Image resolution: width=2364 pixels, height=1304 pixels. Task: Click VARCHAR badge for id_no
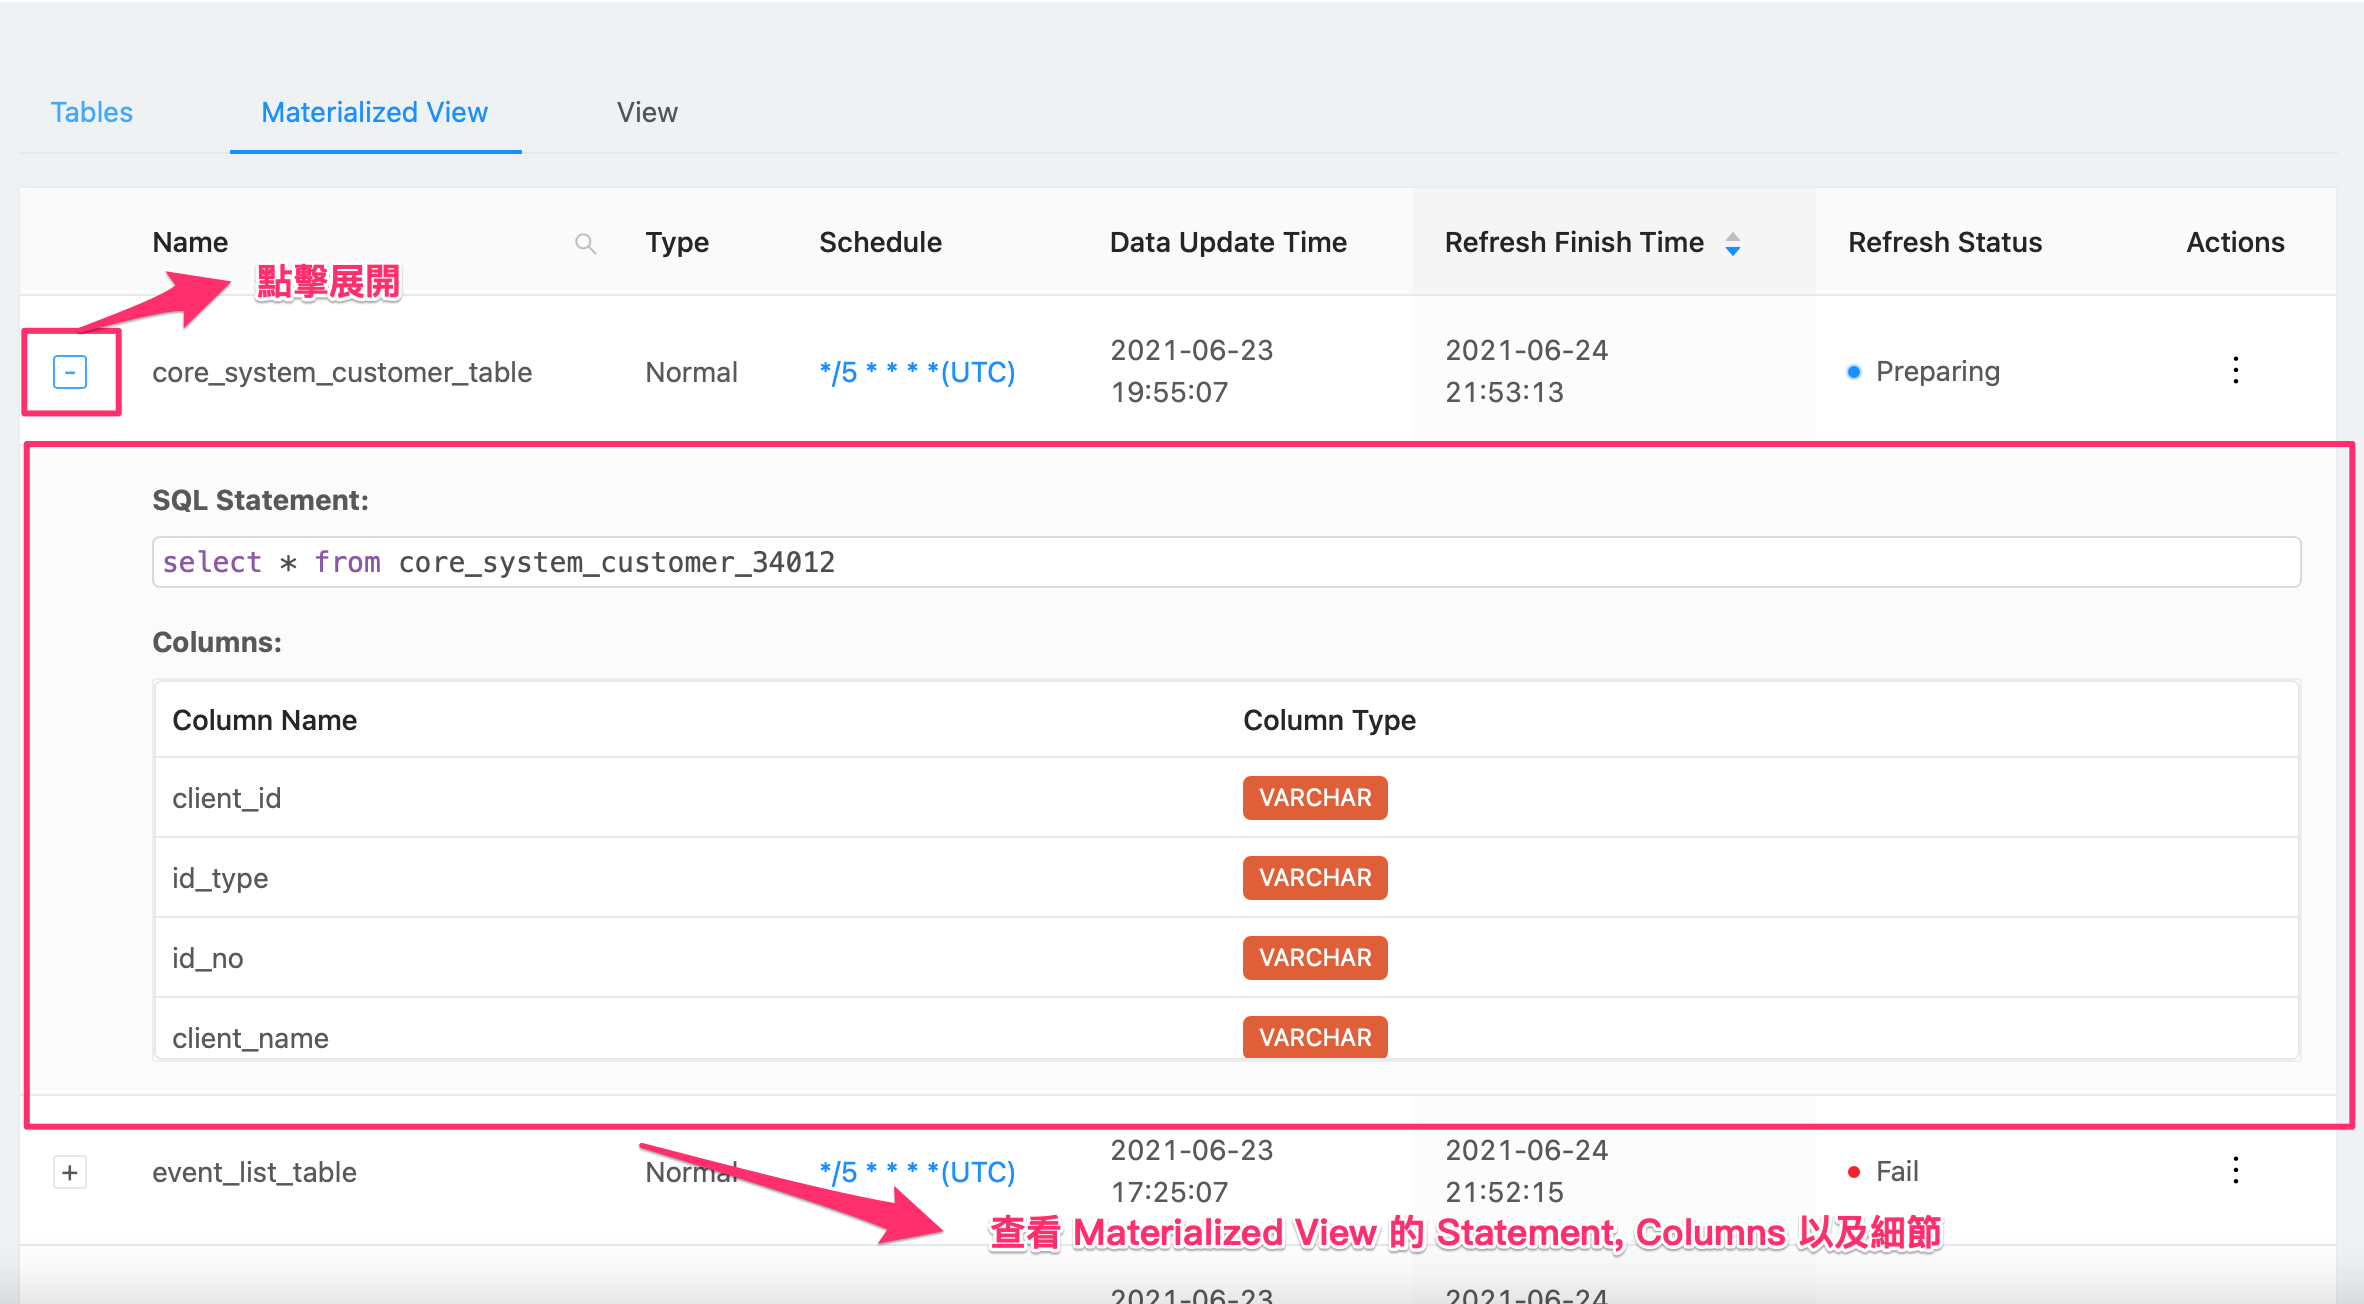point(1315,958)
